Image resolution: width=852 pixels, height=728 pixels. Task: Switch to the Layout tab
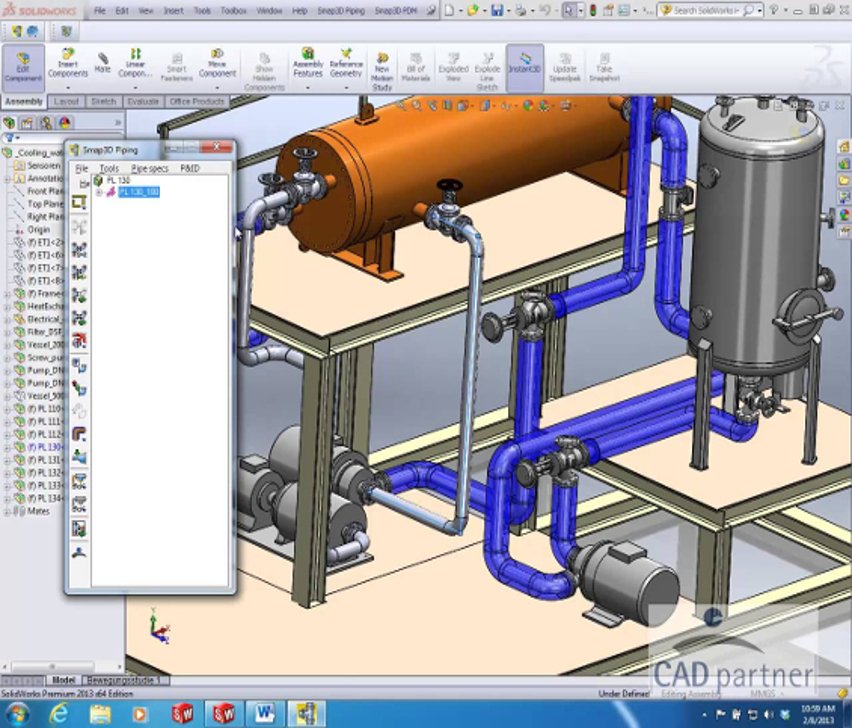coord(66,102)
